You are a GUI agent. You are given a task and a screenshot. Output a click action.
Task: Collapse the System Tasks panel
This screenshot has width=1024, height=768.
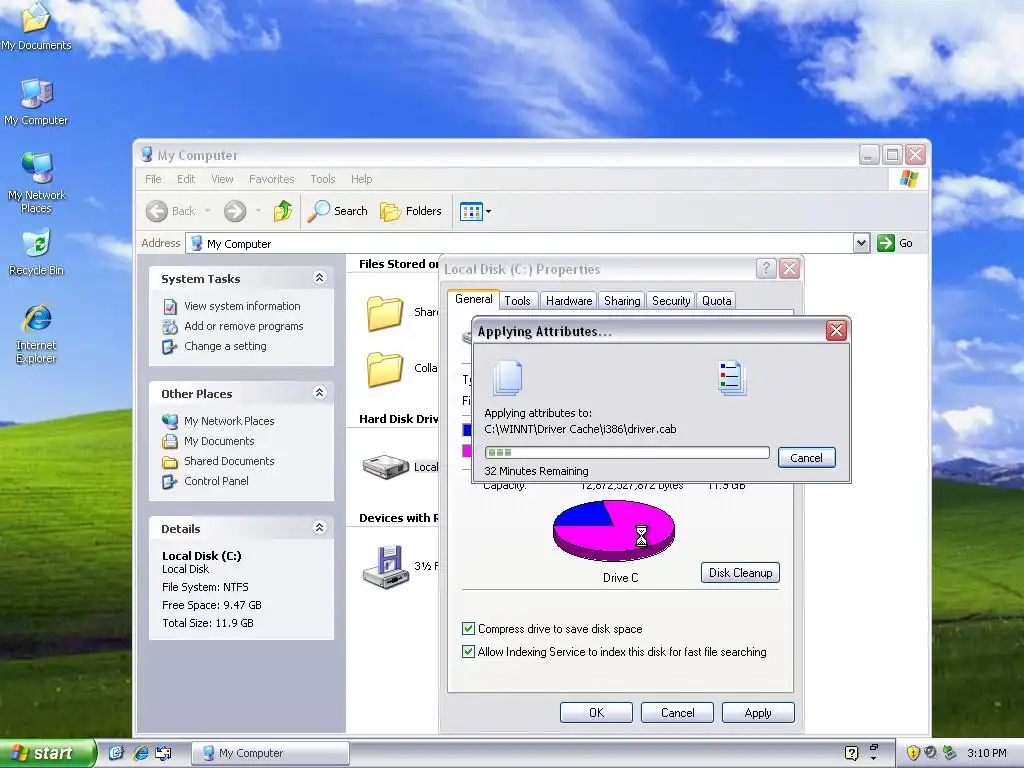[x=319, y=278]
